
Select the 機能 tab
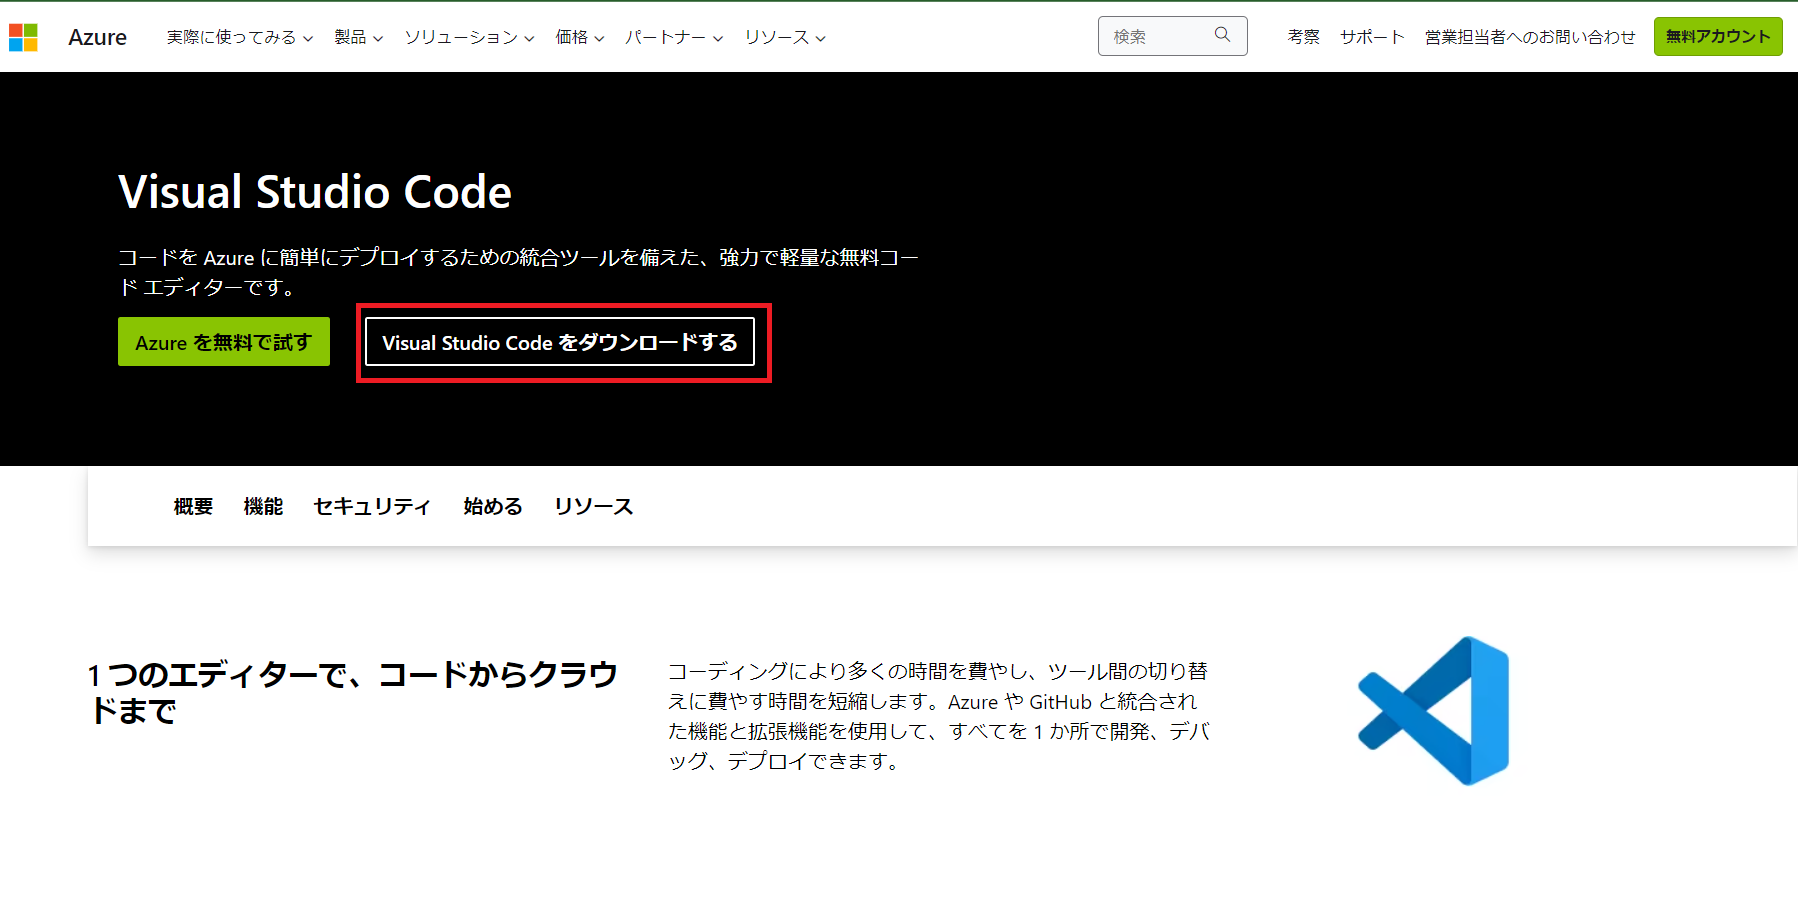[263, 507]
